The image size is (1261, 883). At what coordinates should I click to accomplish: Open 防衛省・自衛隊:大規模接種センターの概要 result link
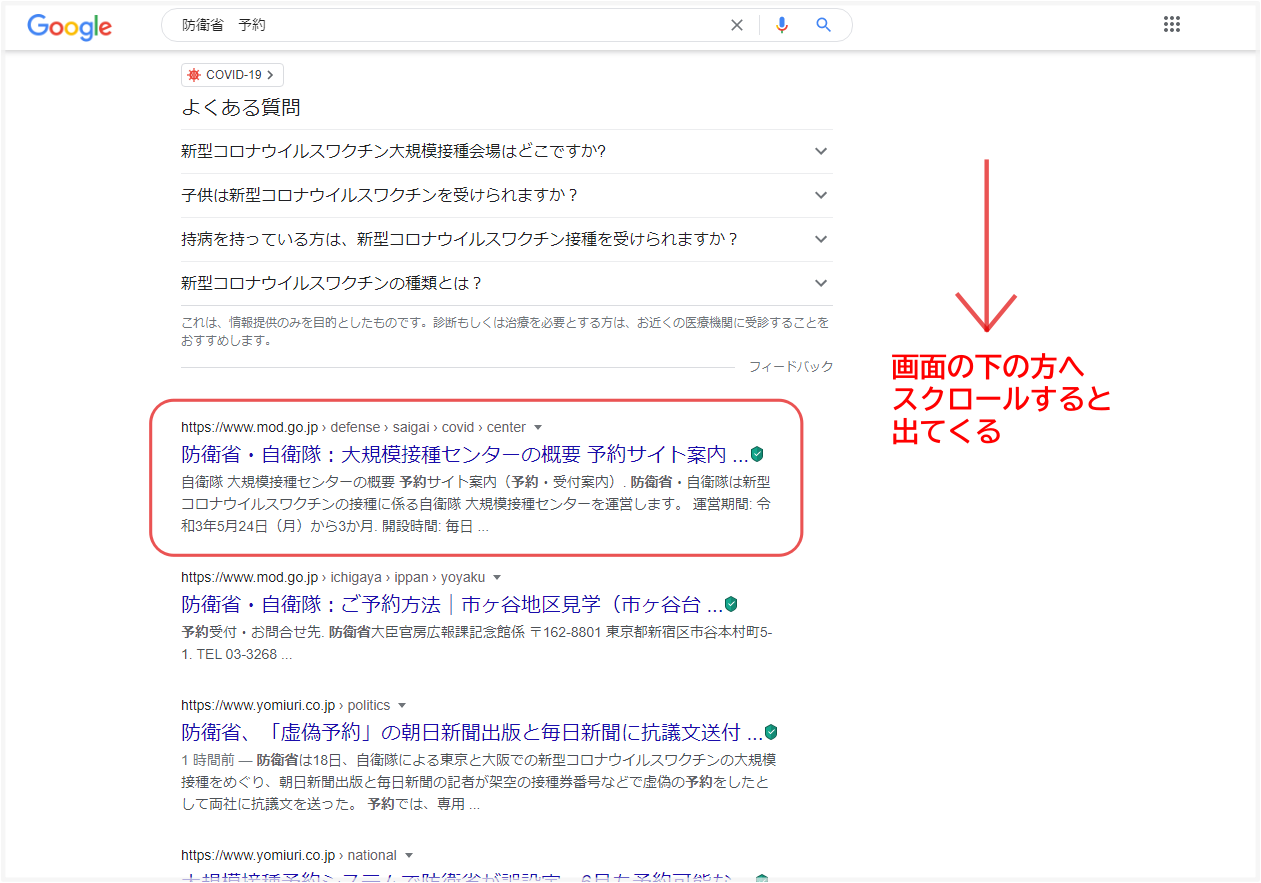tap(464, 454)
